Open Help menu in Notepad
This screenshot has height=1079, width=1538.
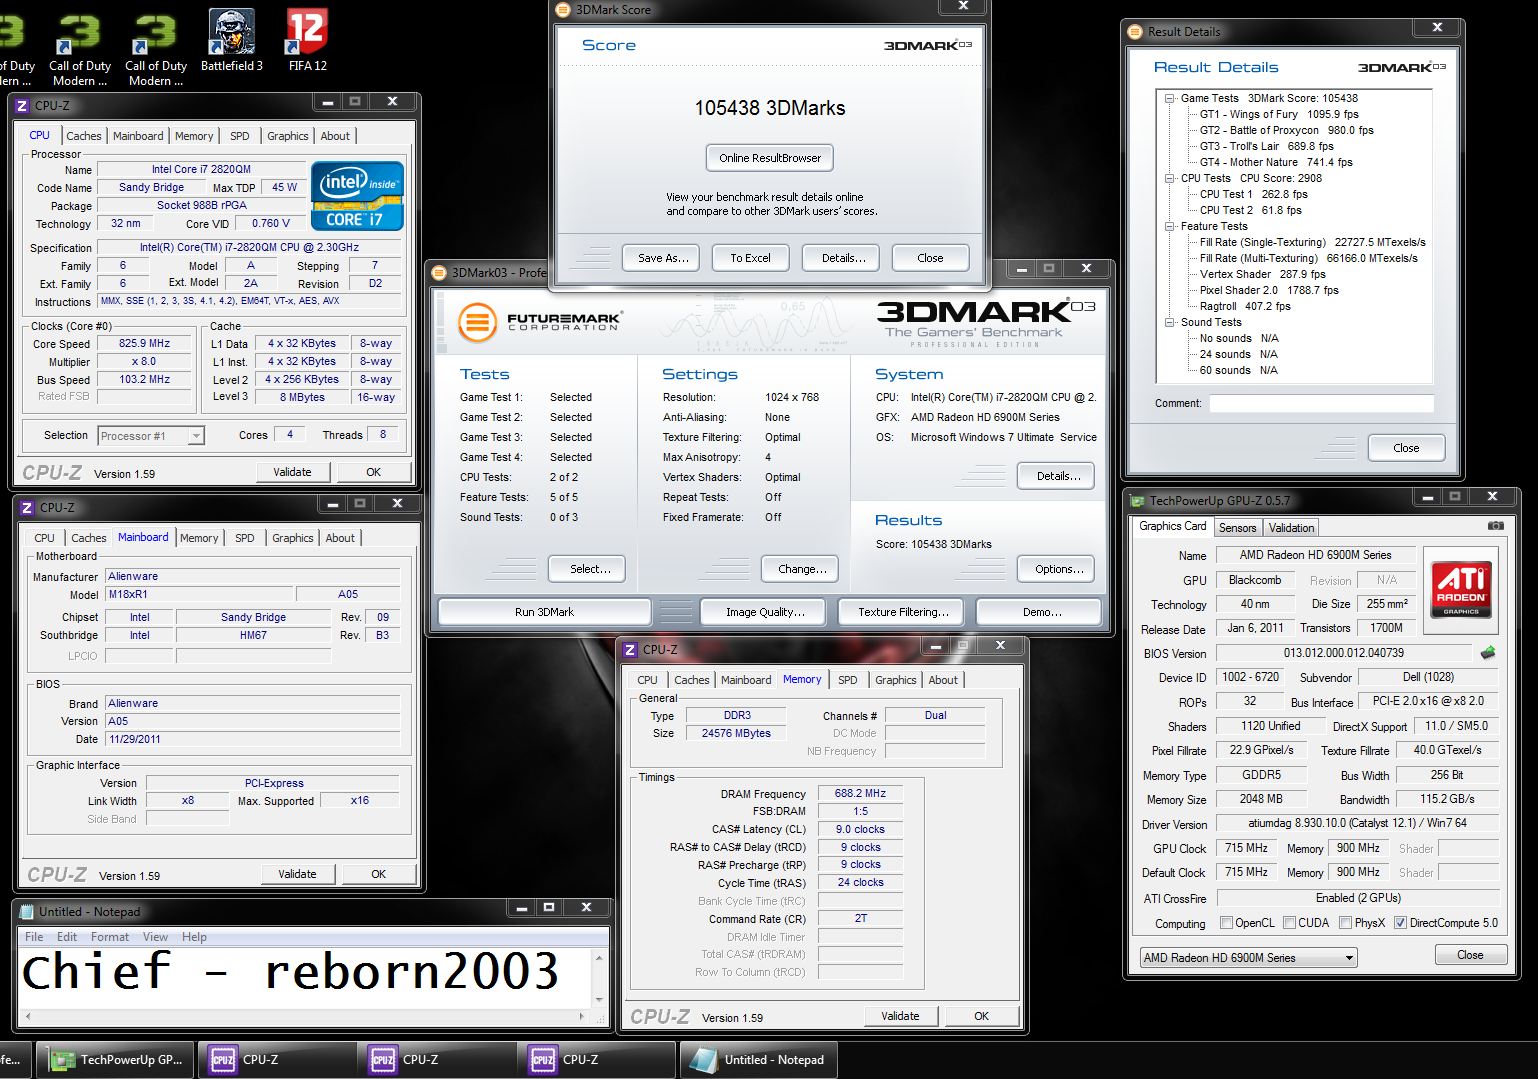194,937
